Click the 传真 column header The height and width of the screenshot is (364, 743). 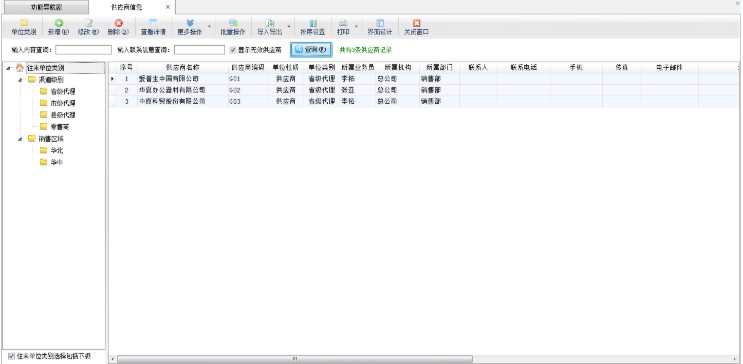(x=622, y=68)
